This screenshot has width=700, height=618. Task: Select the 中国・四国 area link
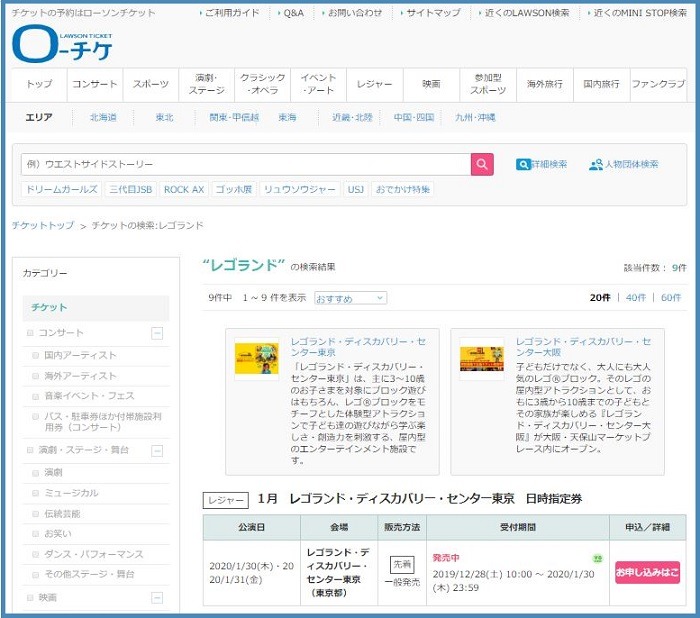tap(414, 117)
